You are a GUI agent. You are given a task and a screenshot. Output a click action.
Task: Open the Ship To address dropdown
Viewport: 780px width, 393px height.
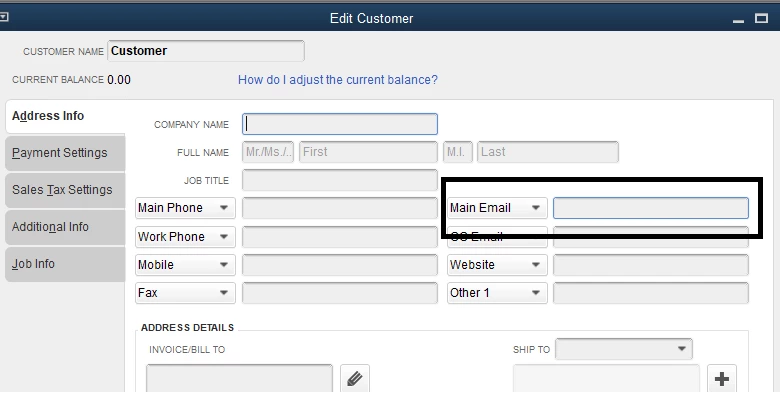pos(624,349)
